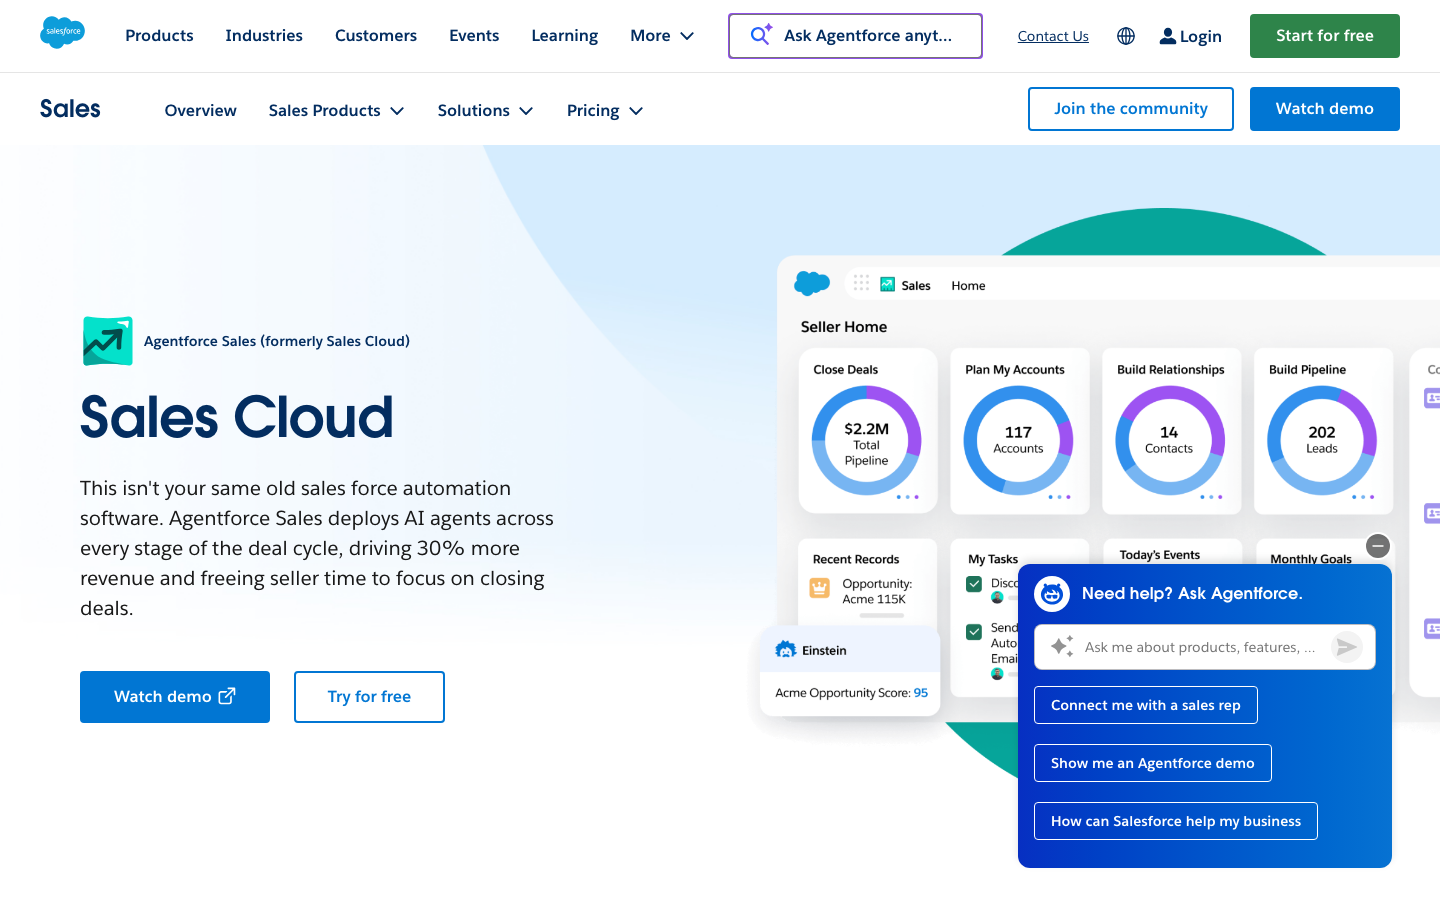
Task: Click the Agentforce search sparkle icon
Action: pyautogui.click(x=761, y=35)
